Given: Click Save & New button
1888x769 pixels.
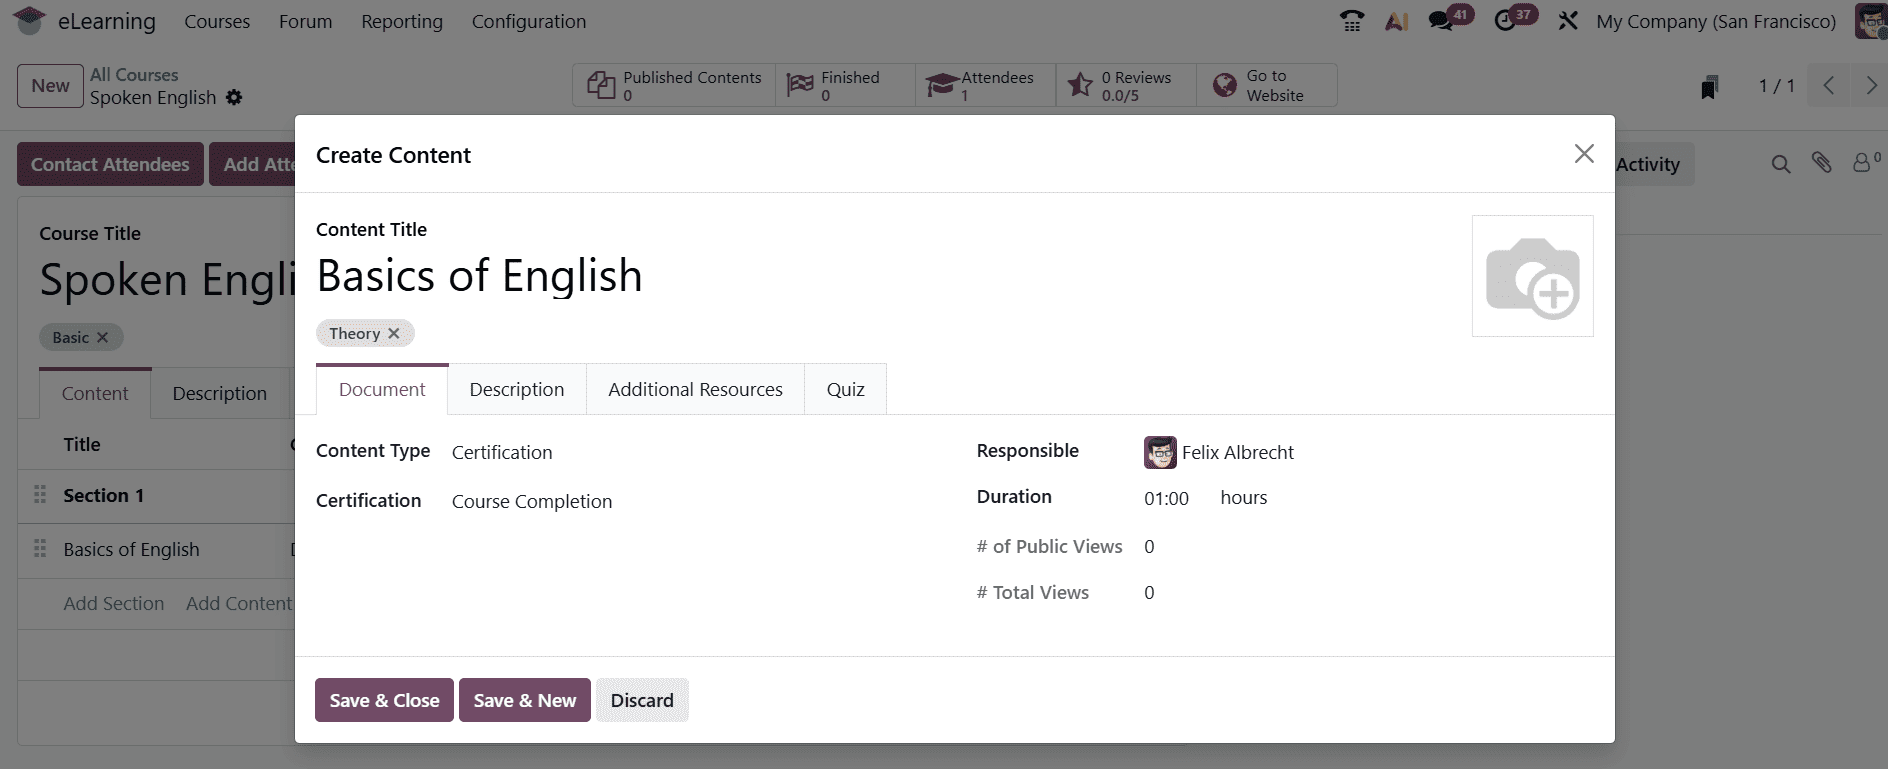Looking at the screenshot, I should click(525, 700).
